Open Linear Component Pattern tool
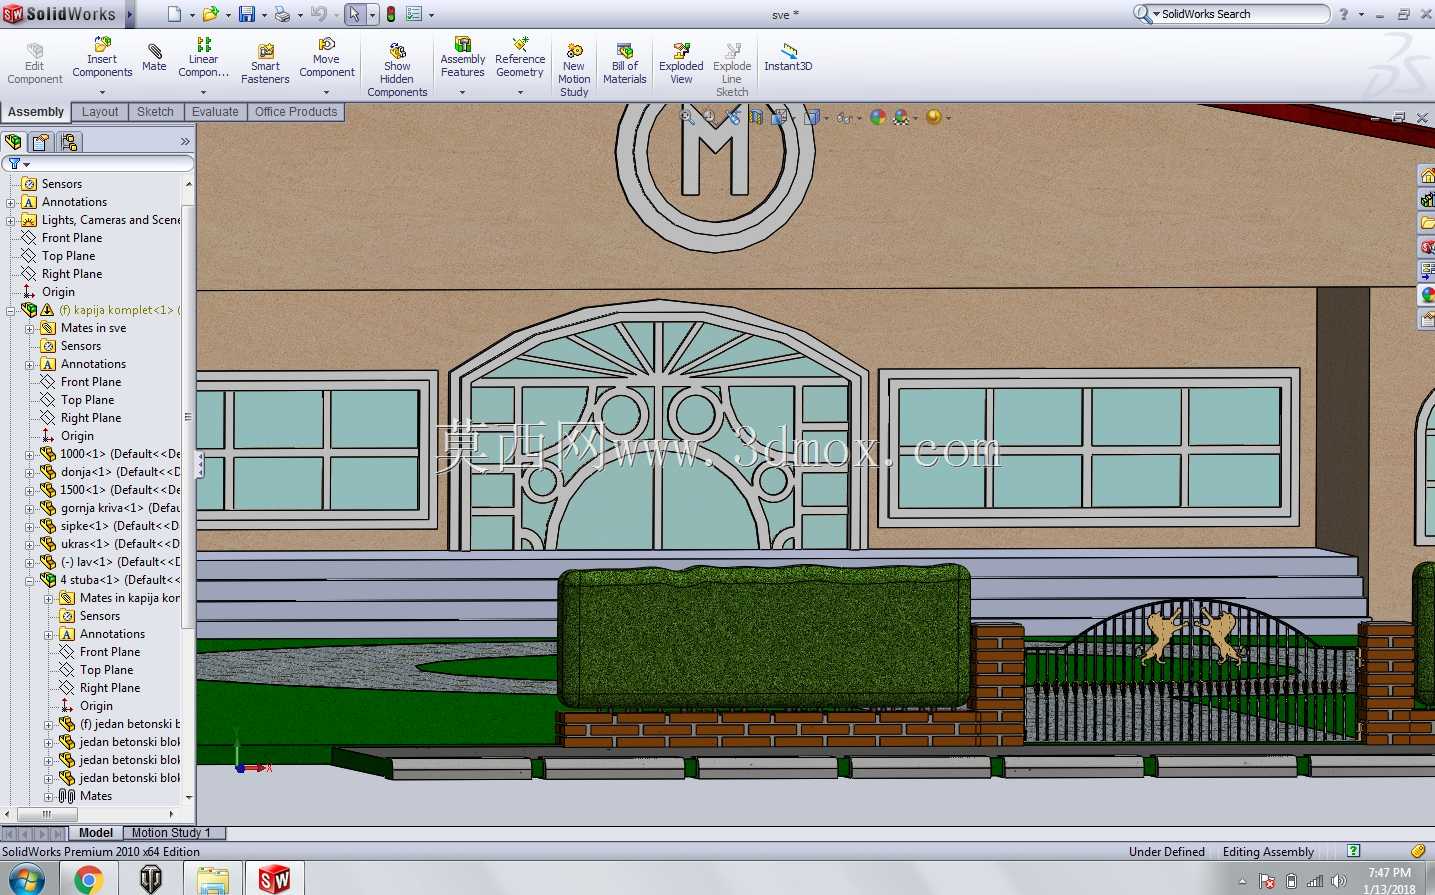 coord(203,58)
